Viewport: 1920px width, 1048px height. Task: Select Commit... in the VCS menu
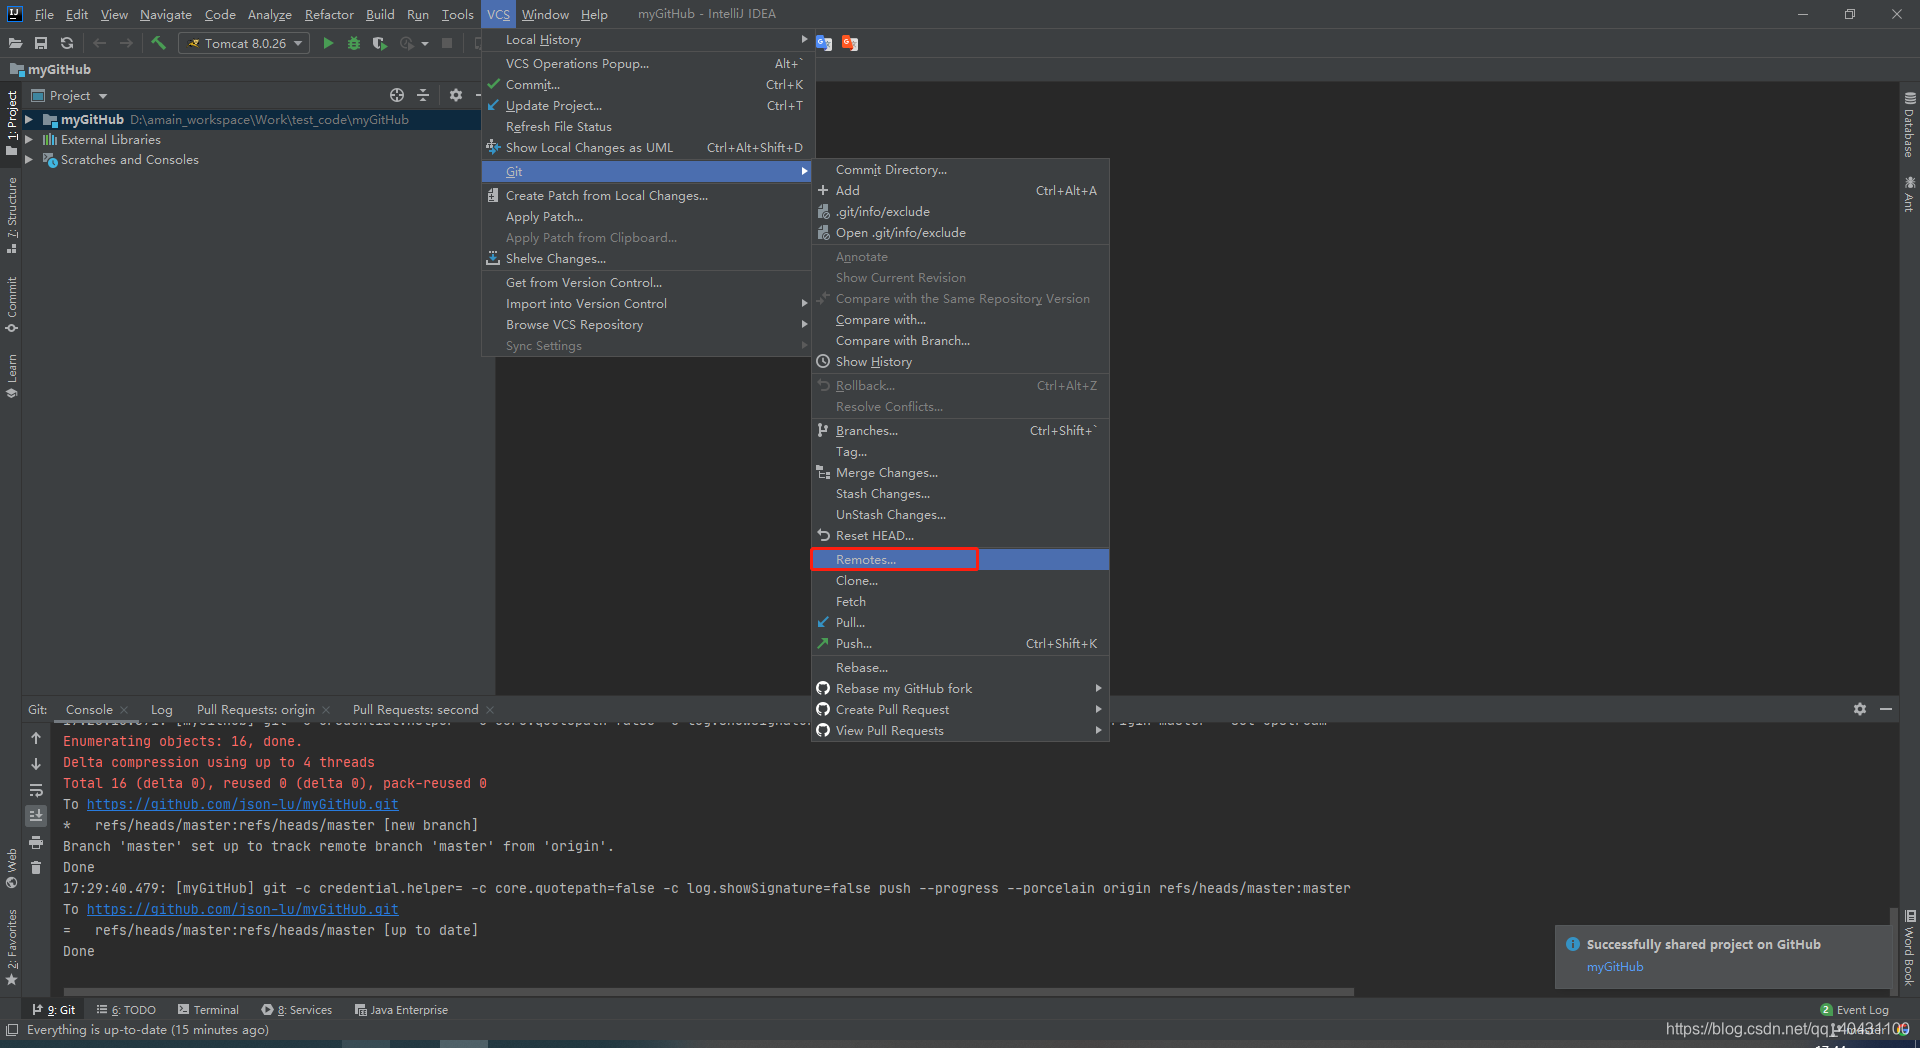pos(648,85)
